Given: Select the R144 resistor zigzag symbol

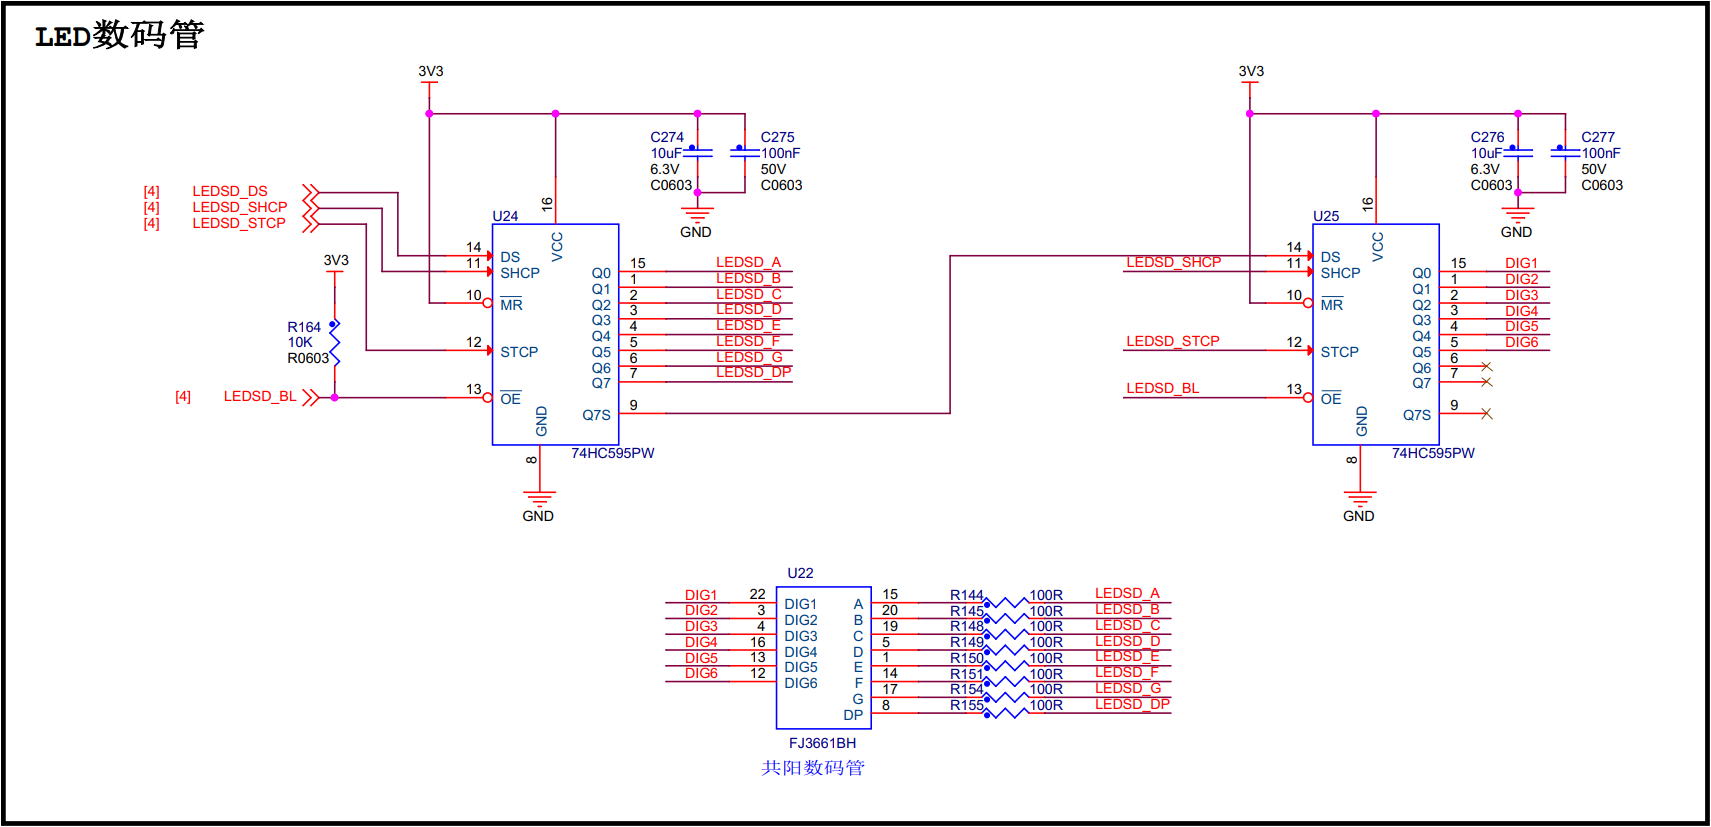Looking at the screenshot, I should pos(1006,603).
